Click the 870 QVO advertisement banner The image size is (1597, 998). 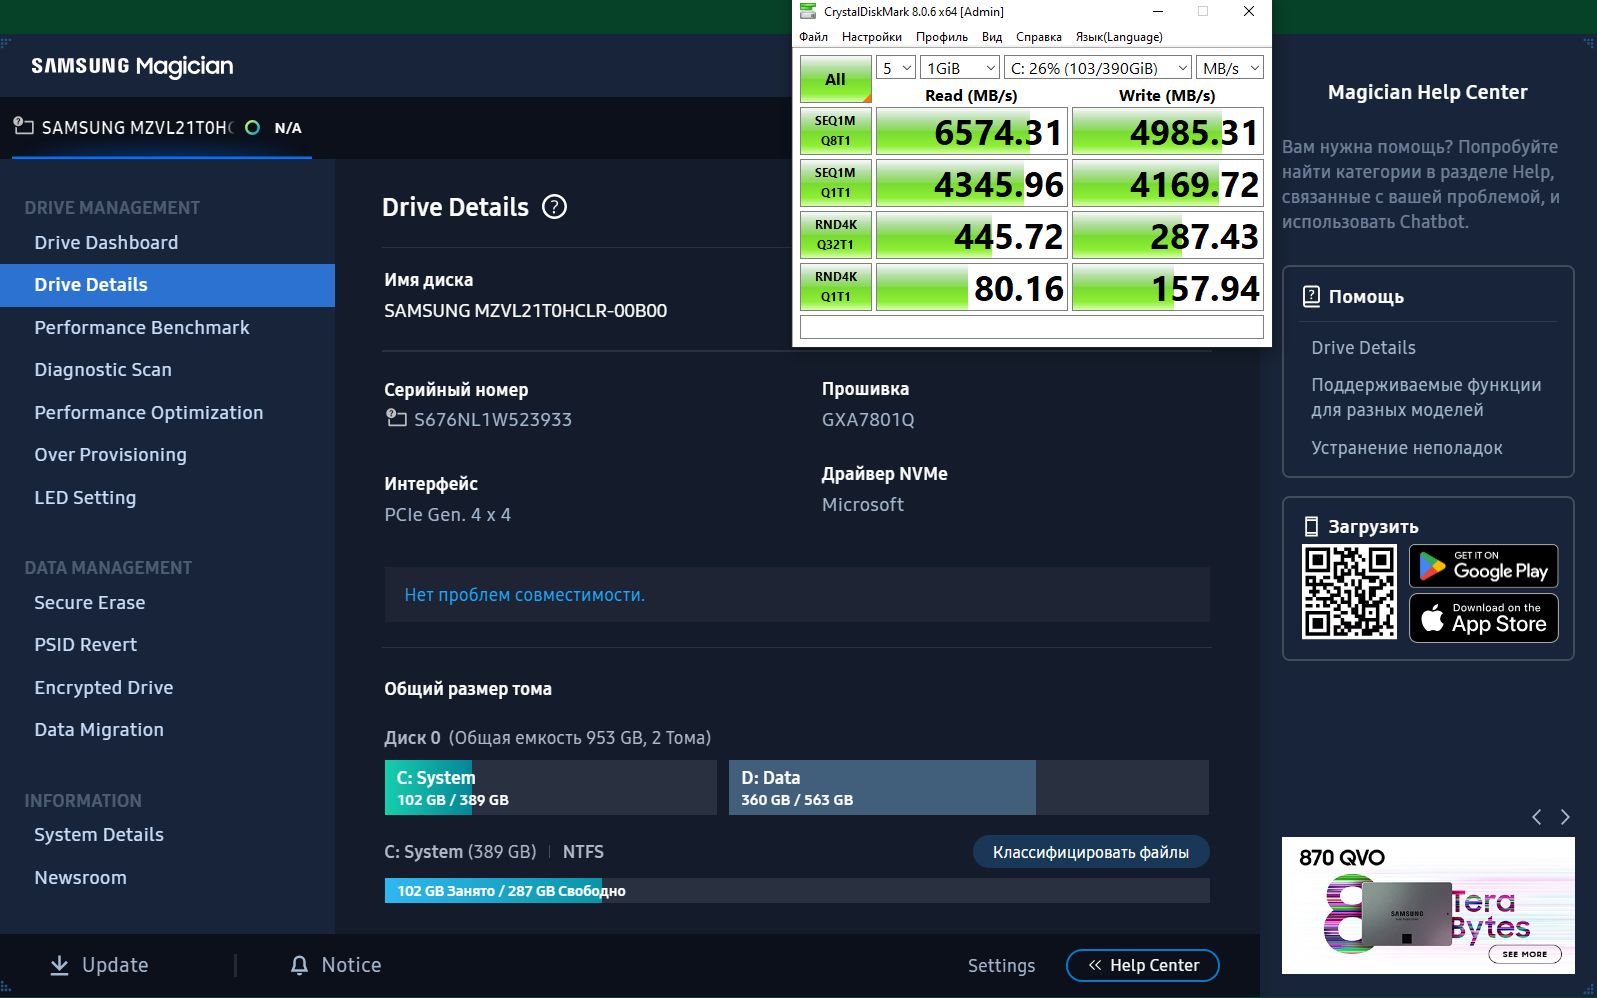[x=1428, y=905]
